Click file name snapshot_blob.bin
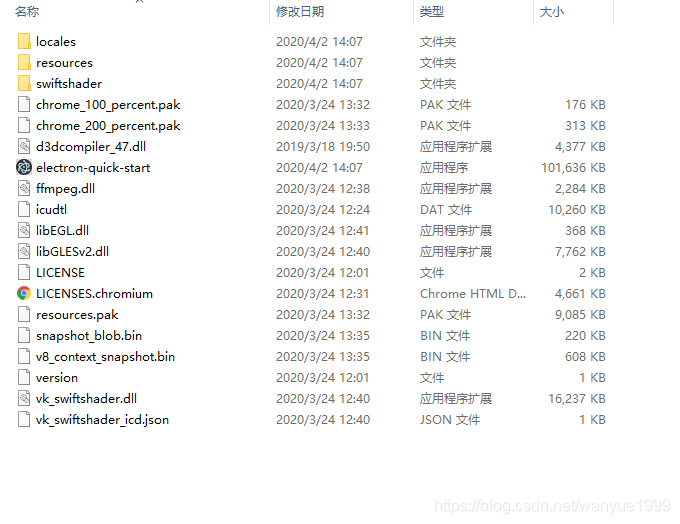 [89, 336]
